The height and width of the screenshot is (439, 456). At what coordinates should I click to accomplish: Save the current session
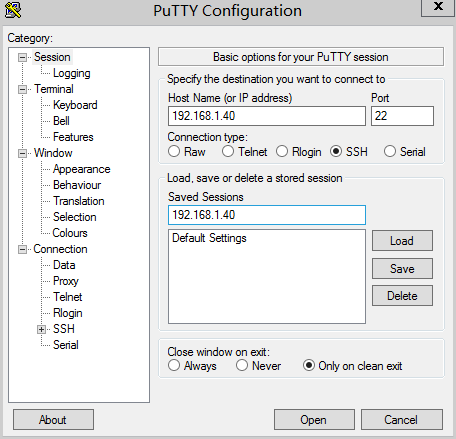[x=402, y=268]
